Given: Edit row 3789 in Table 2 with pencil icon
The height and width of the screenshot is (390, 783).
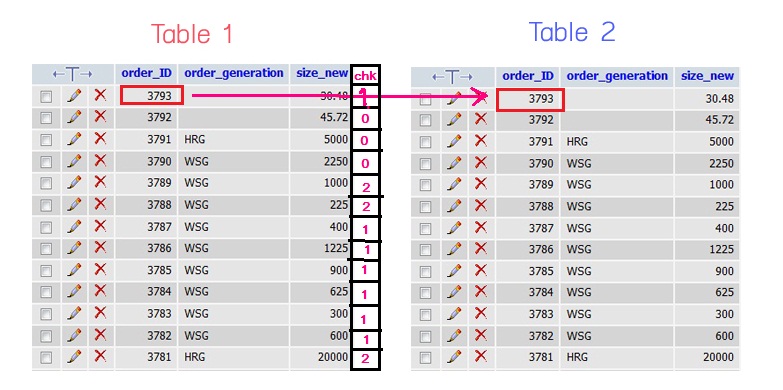Looking at the screenshot, I should (454, 185).
